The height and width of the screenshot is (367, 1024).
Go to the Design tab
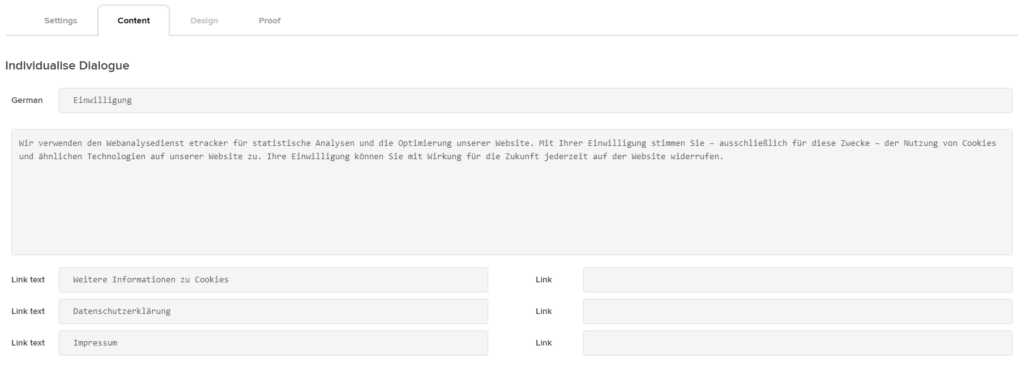point(204,20)
